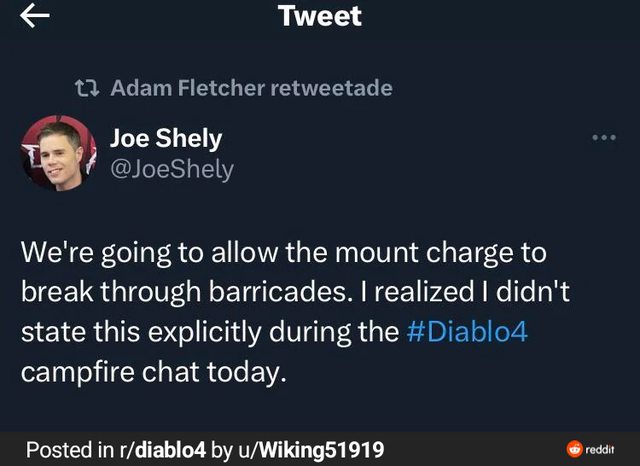Click the Reddit logo icon

(x=574, y=449)
